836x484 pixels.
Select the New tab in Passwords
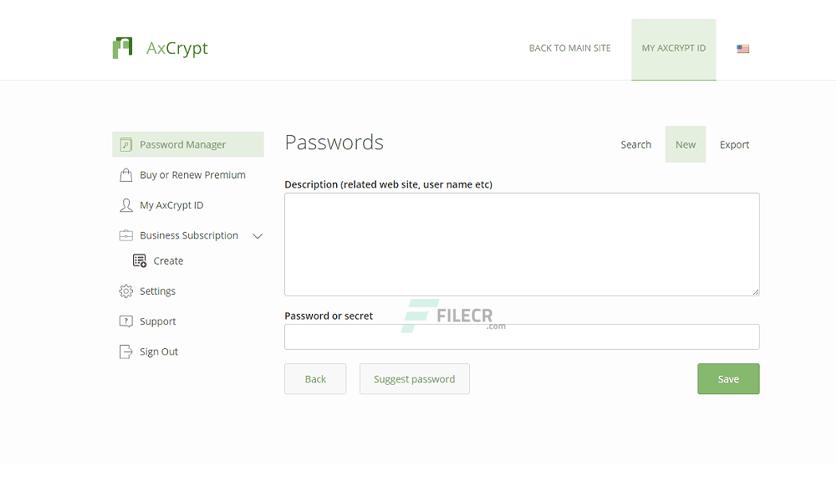click(685, 144)
